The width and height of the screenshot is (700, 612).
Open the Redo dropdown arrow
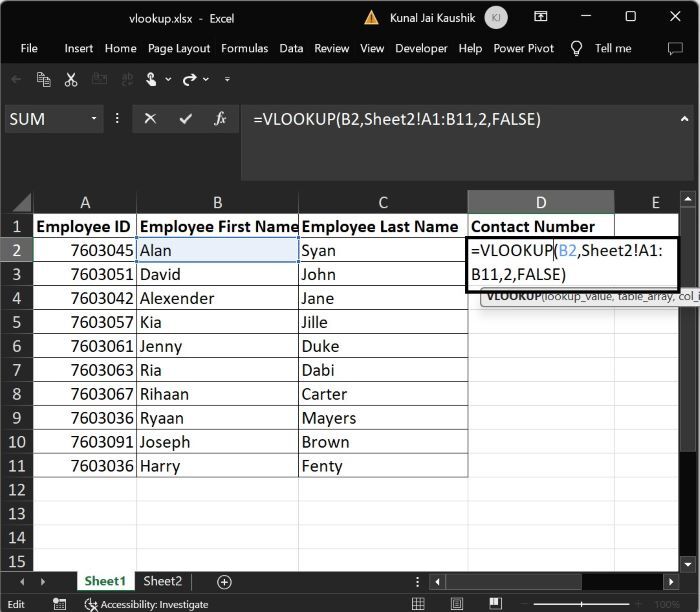[206, 79]
